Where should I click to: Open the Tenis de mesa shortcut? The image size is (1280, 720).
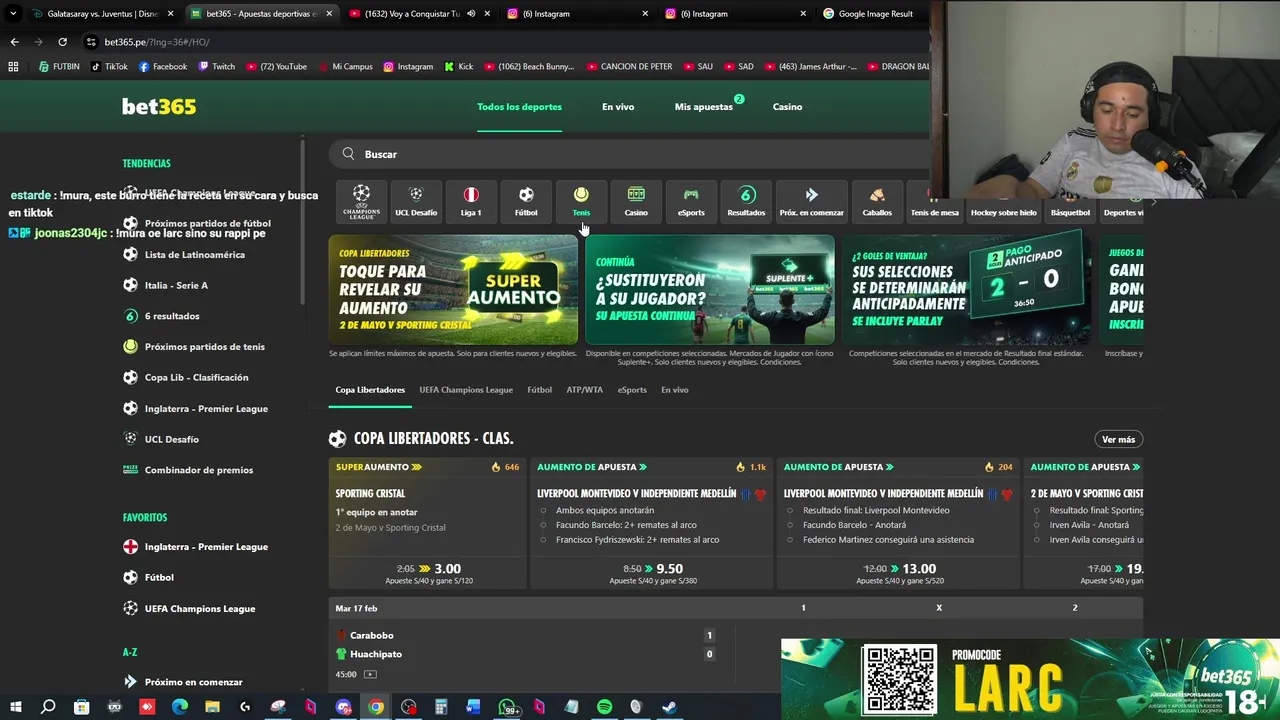coord(934,212)
